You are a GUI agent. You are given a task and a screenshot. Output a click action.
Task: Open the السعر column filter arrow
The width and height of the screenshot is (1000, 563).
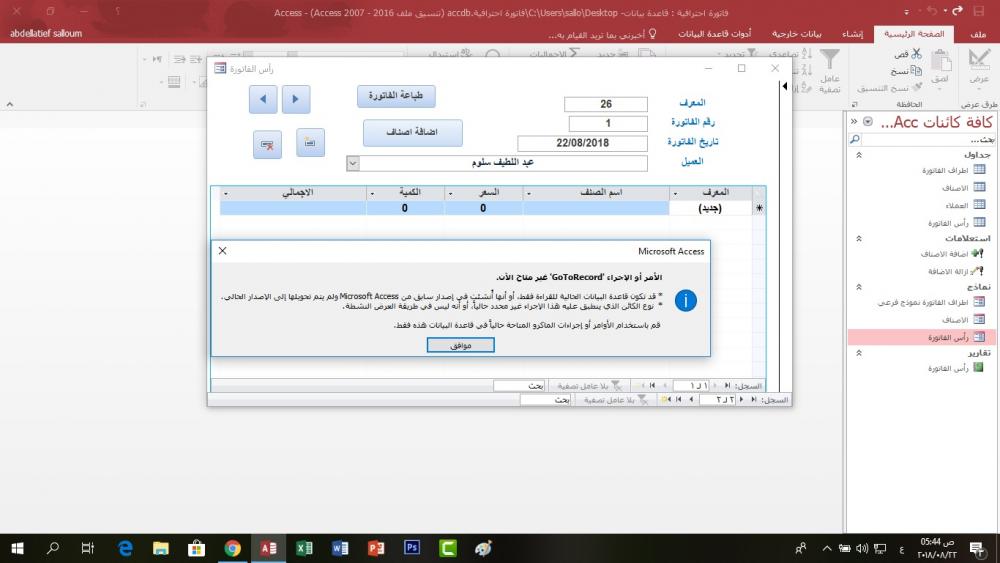pyautogui.click(x=450, y=193)
